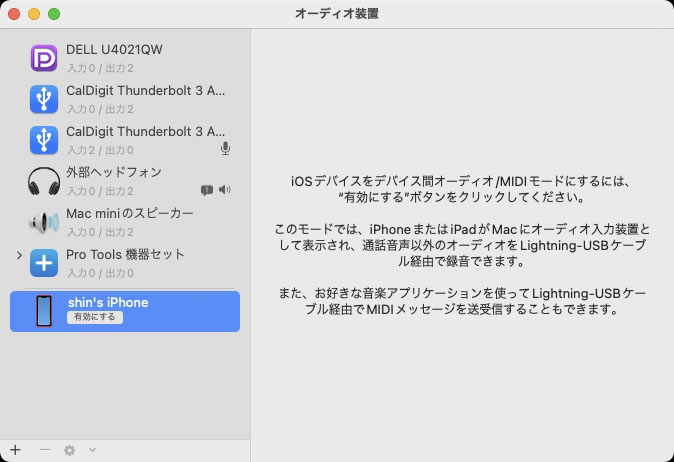
Task: Click the 入力0 / 出力0 text under Pro Tools
Action: 101,273
